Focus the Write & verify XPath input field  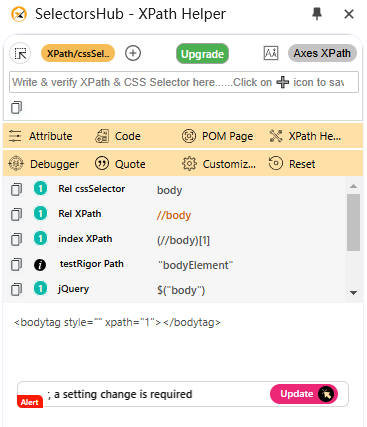click(x=184, y=82)
